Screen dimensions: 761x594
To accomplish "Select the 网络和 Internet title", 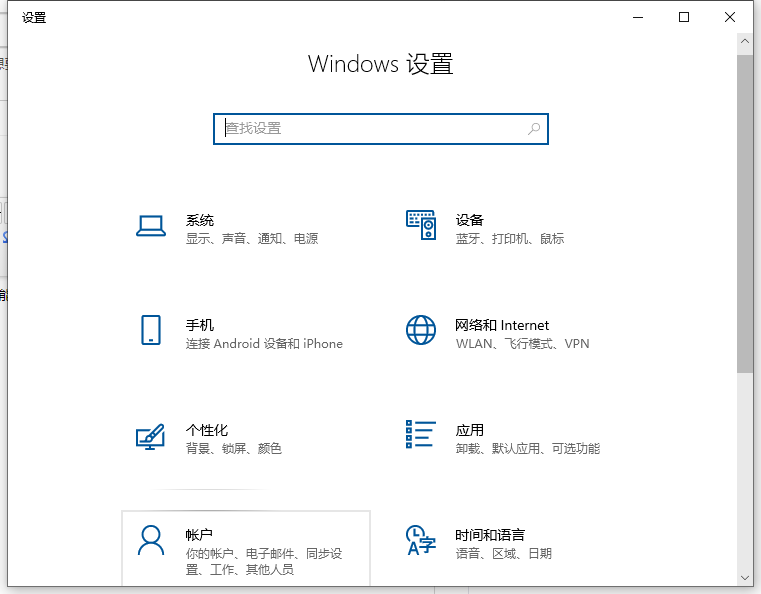I will tap(502, 325).
